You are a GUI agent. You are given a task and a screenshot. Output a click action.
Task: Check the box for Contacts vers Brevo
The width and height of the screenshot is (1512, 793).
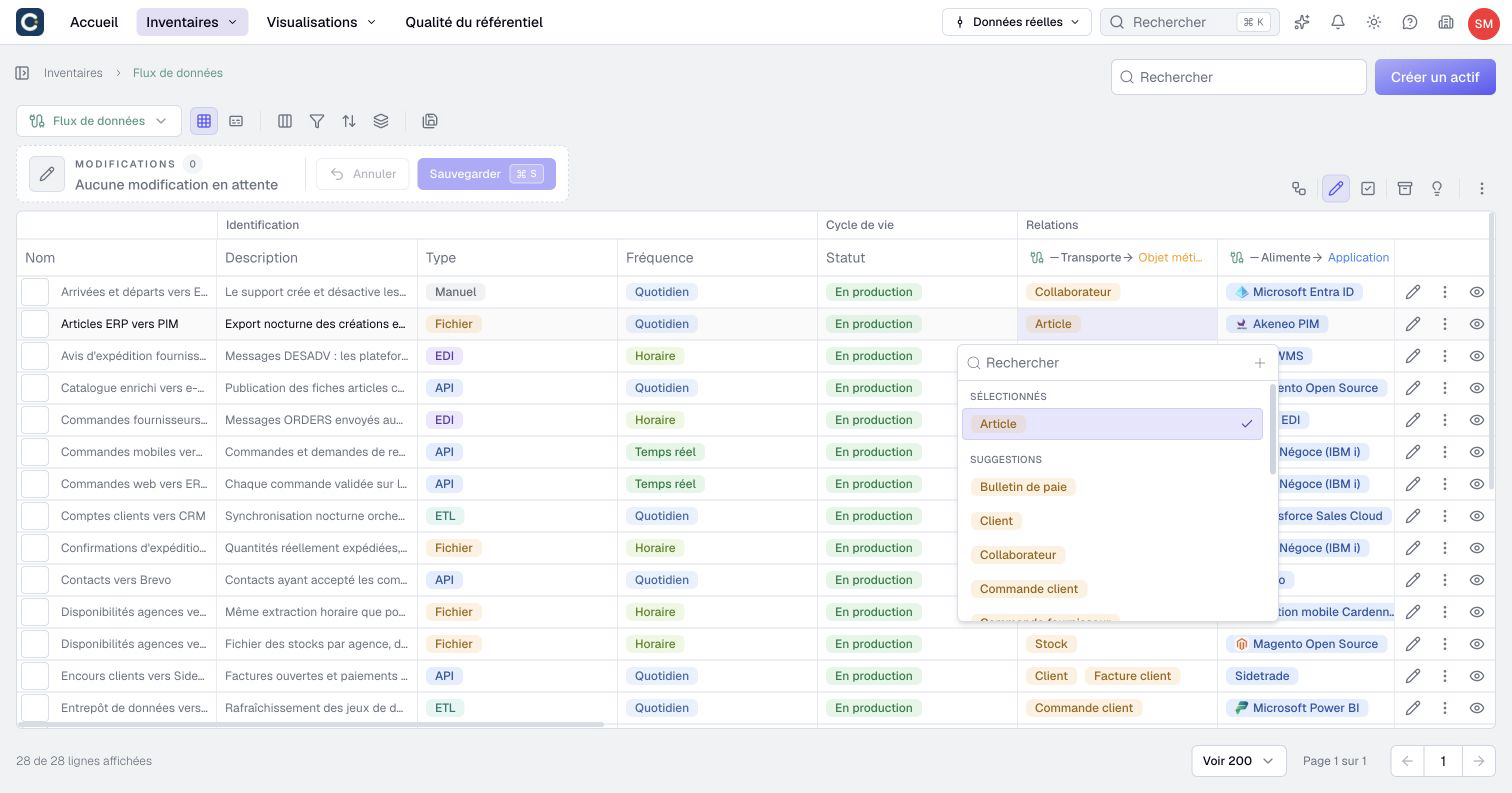click(35, 580)
